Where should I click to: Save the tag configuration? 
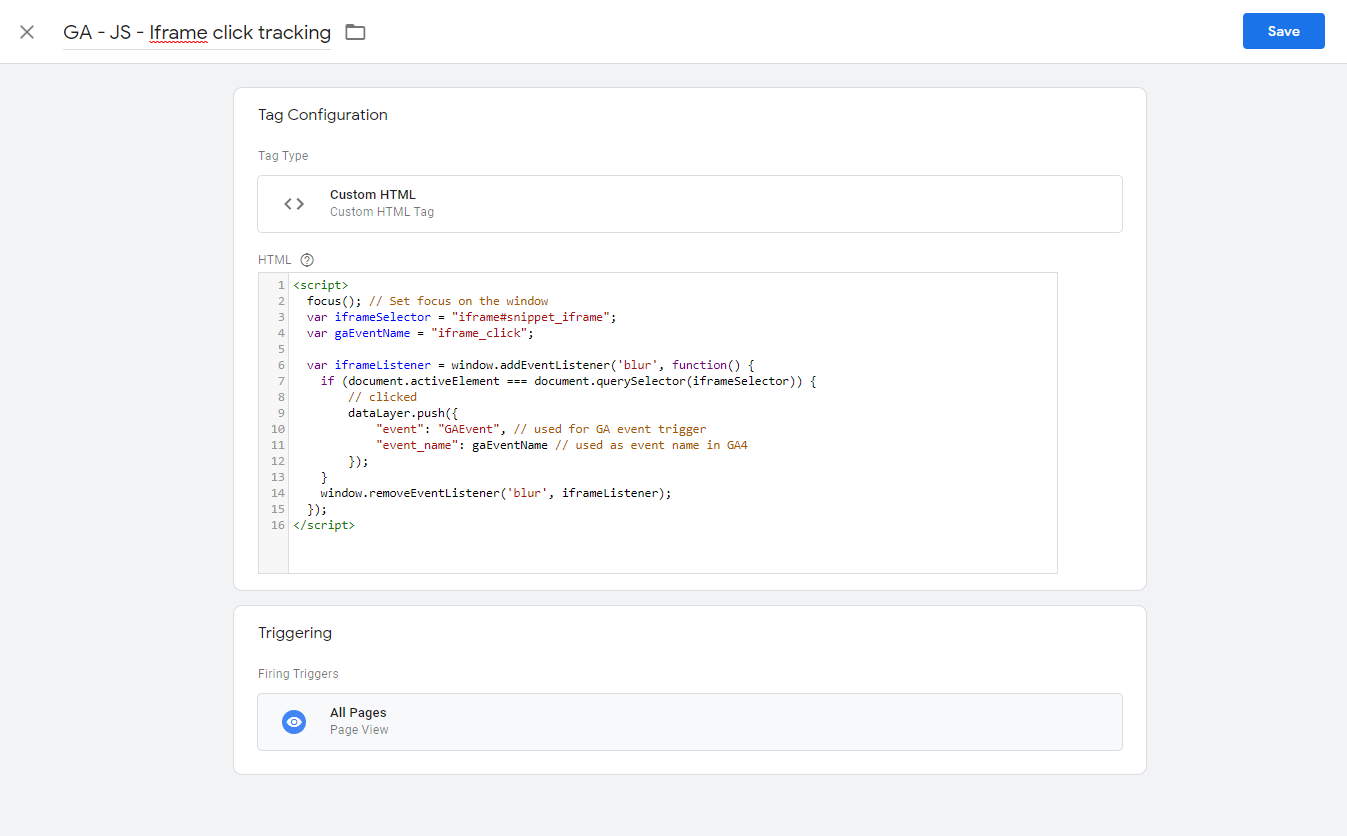(1283, 31)
